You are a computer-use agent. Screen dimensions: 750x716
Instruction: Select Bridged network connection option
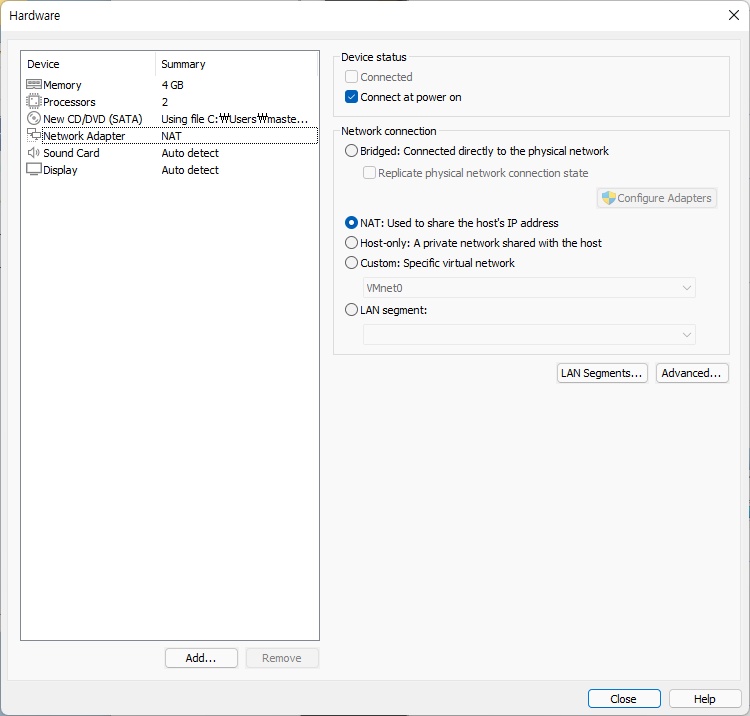click(351, 151)
